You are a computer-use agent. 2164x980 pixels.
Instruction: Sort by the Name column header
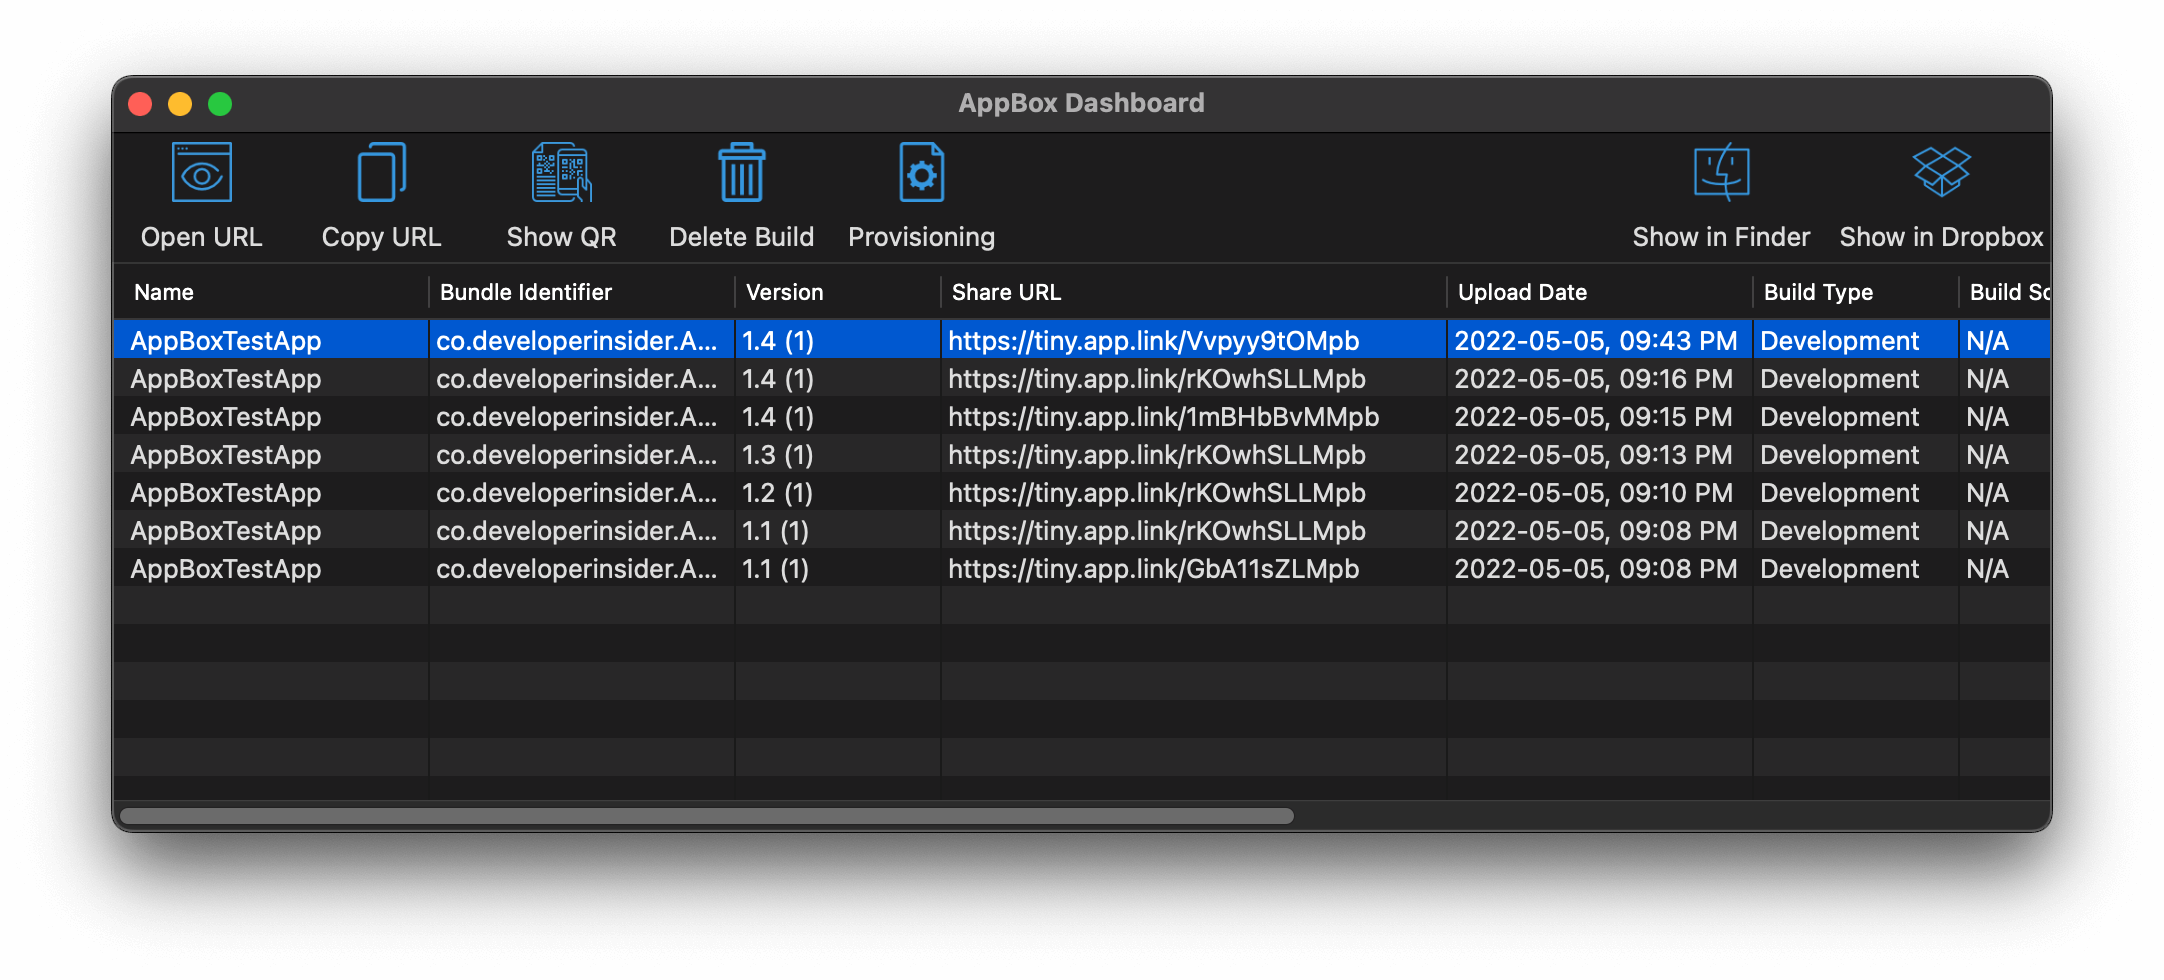point(164,293)
